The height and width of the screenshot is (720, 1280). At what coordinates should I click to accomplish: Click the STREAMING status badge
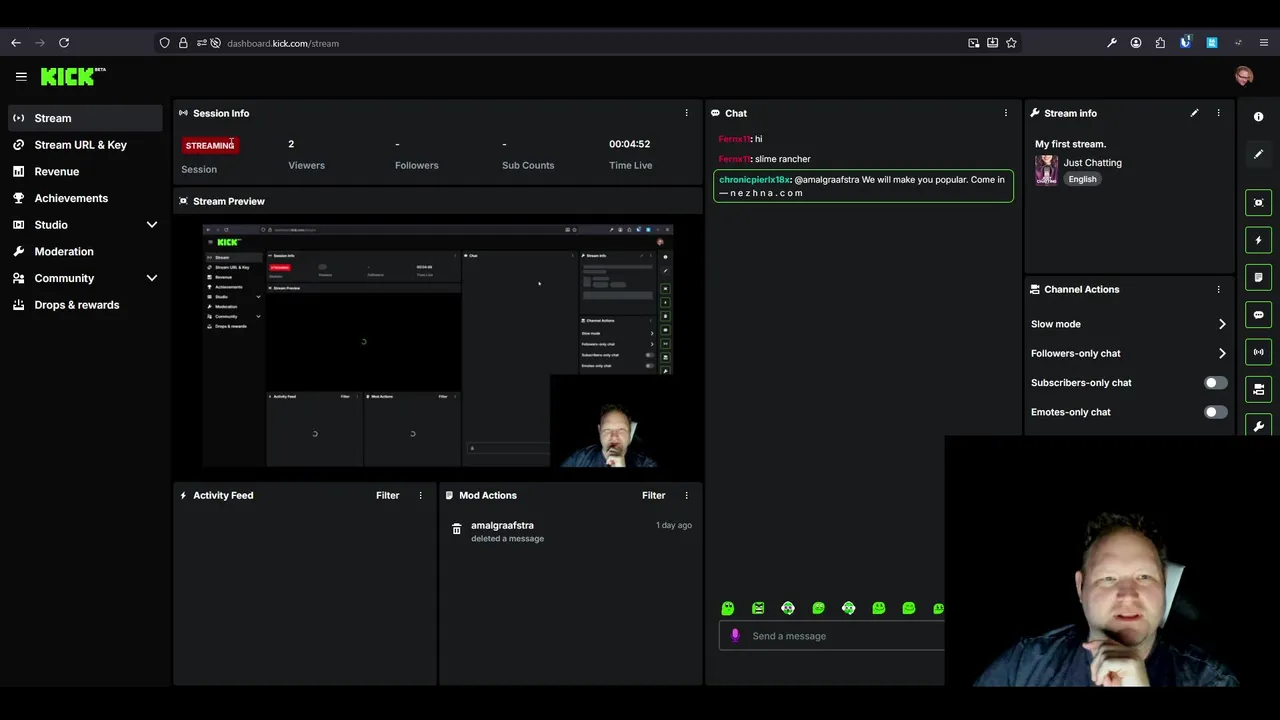click(x=209, y=146)
